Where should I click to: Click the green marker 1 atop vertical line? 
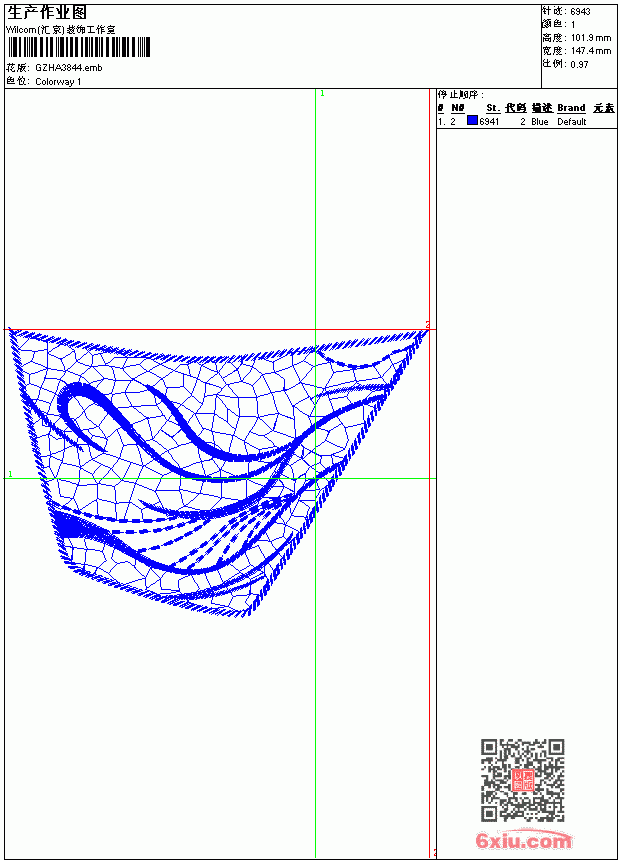tap(322, 94)
